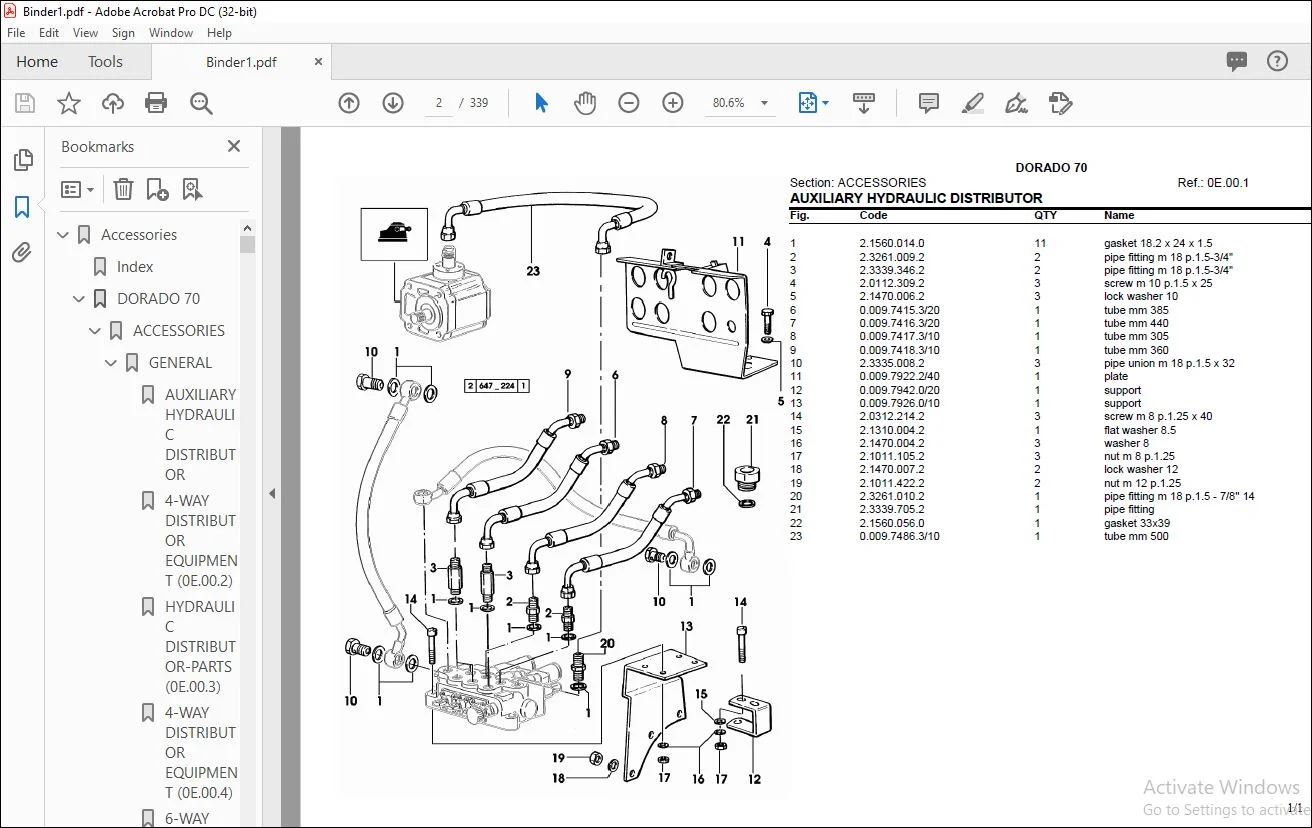The image size is (1312, 828).
Task: Zoom in with the plus icon
Action: [x=673, y=103]
